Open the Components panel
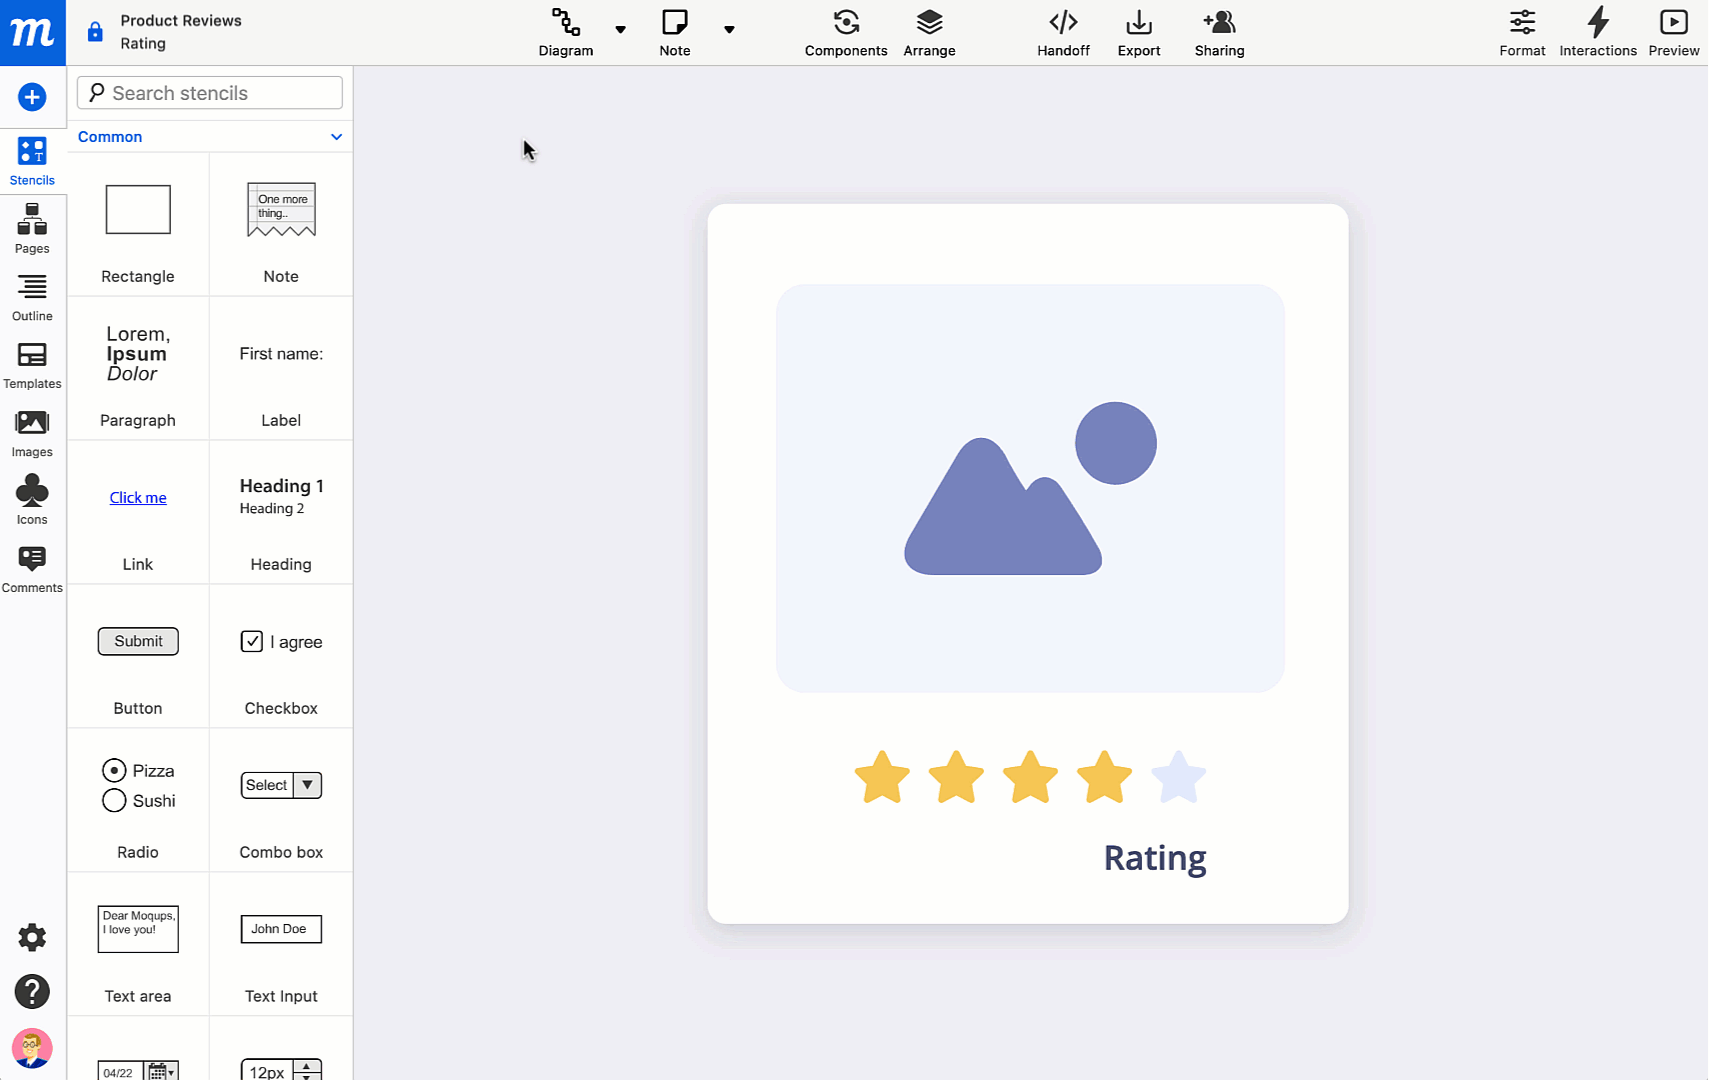This screenshot has height=1080, width=1709. (x=845, y=32)
